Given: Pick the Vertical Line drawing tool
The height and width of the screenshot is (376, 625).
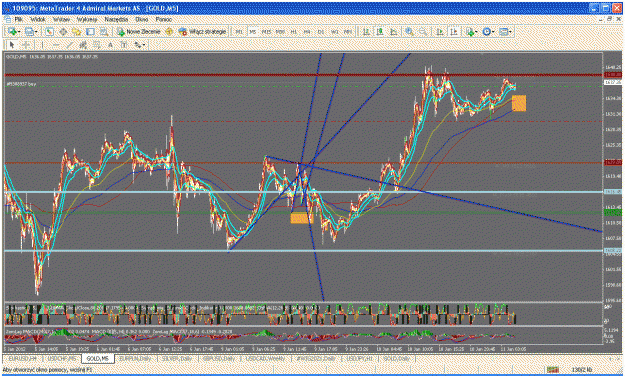Looking at the screenshot, I should 42,45.
